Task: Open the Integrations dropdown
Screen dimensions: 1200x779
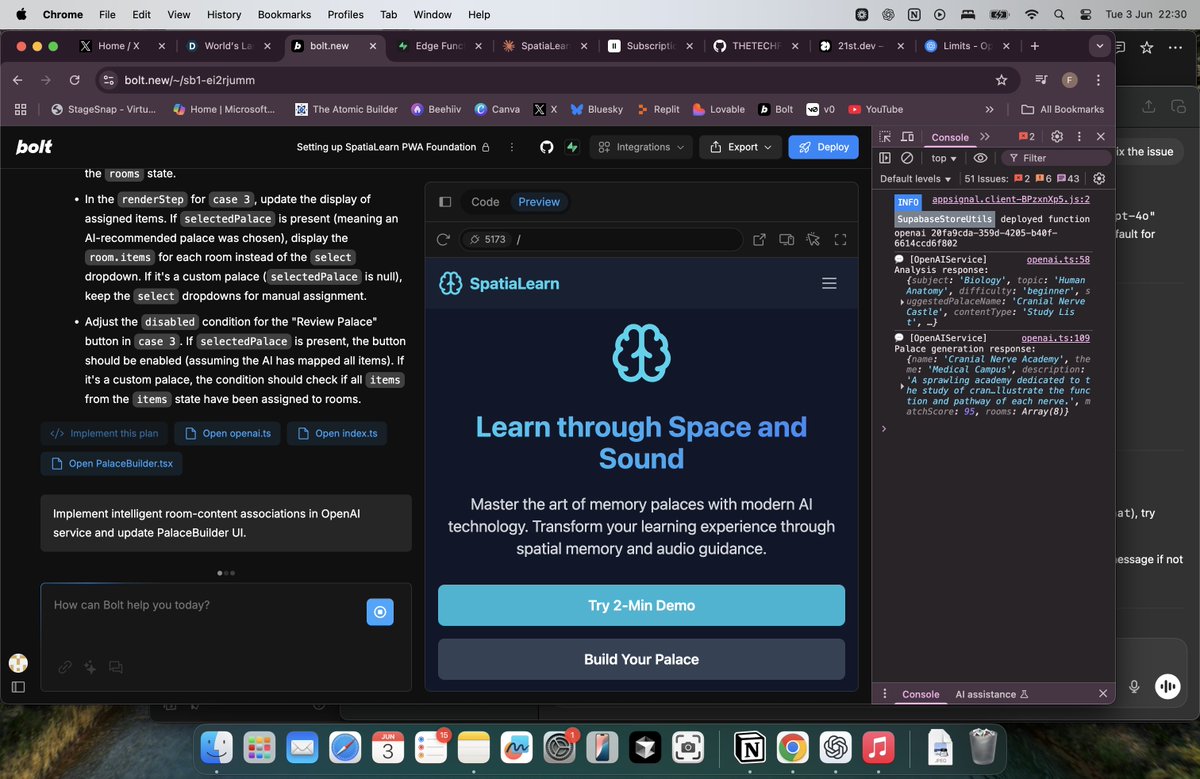Action: tap(641, 147)
